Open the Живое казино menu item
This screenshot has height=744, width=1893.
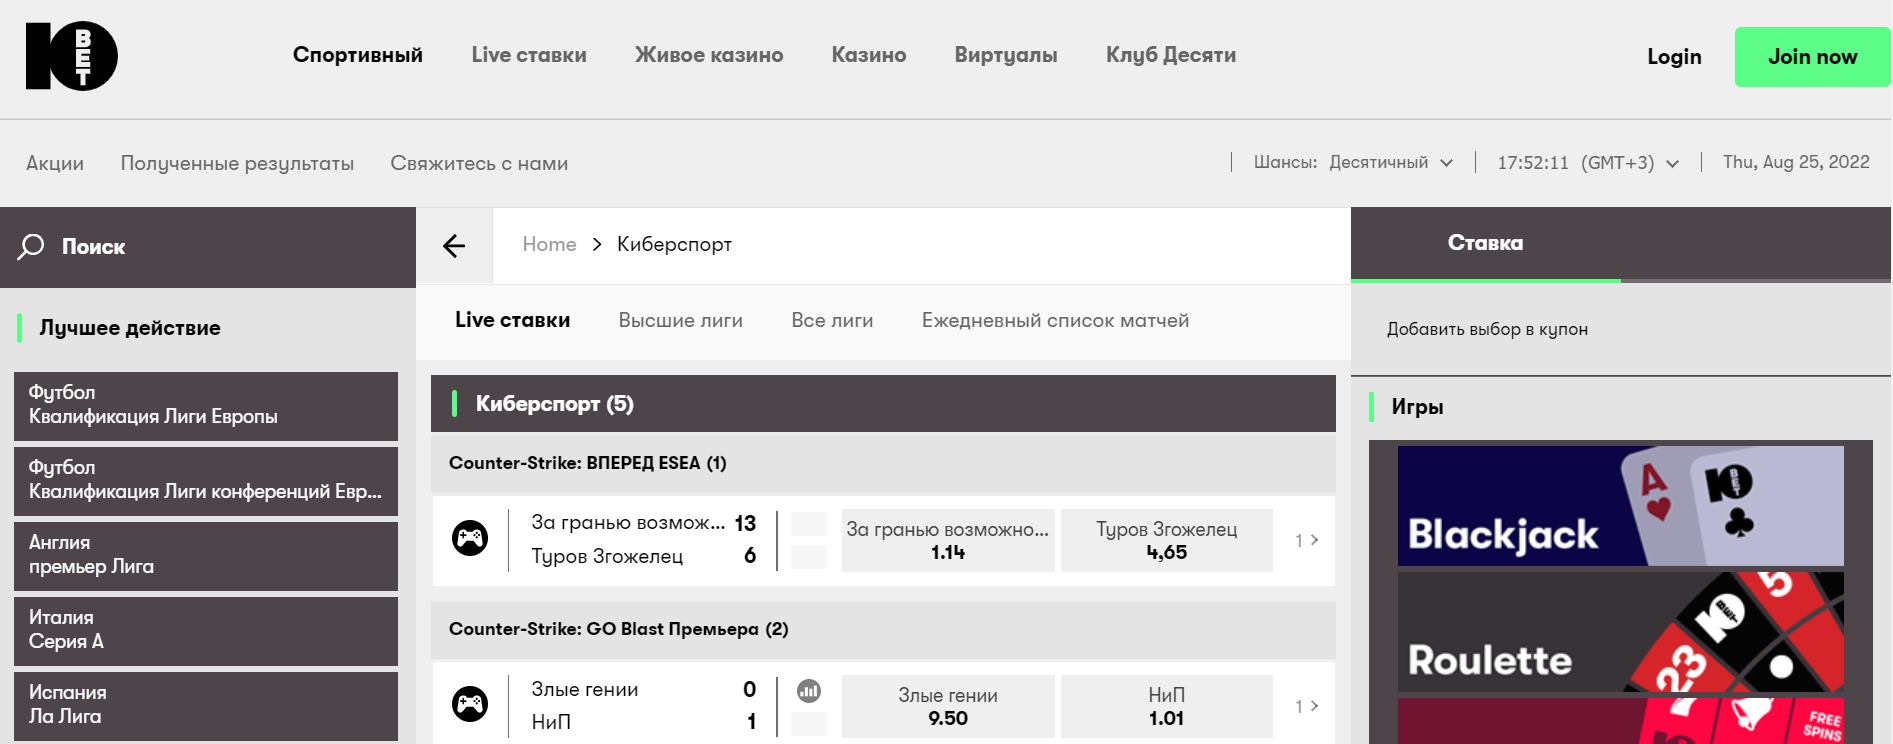coord(709,55)
